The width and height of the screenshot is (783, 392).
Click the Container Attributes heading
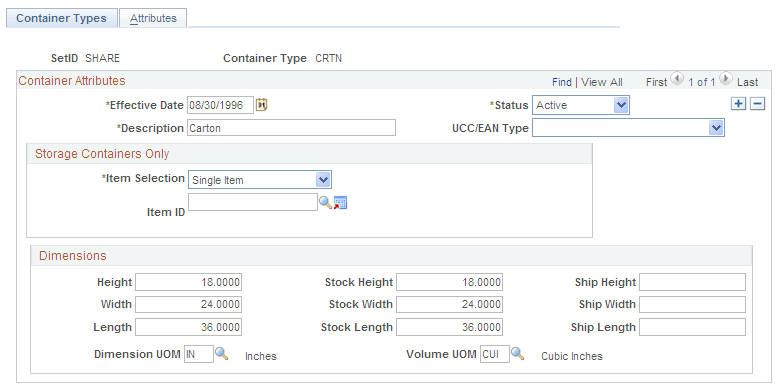[x=72, y=80]
